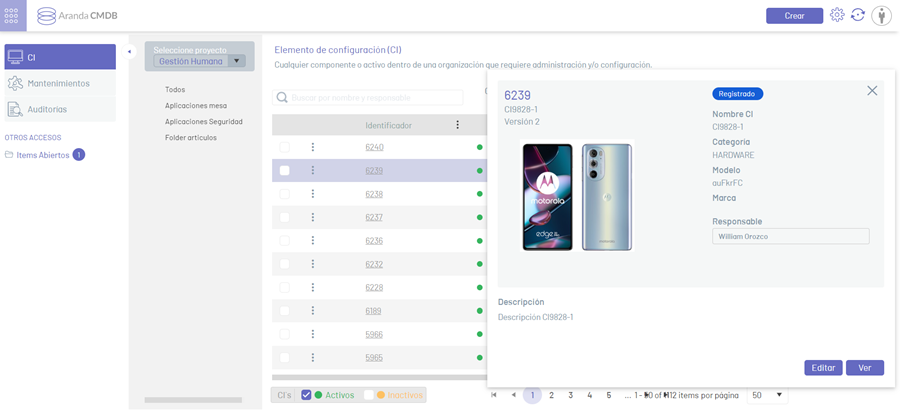Click the Identificador column header
Viewport: 900px width, 412px height.
click(x=389, y=125)
